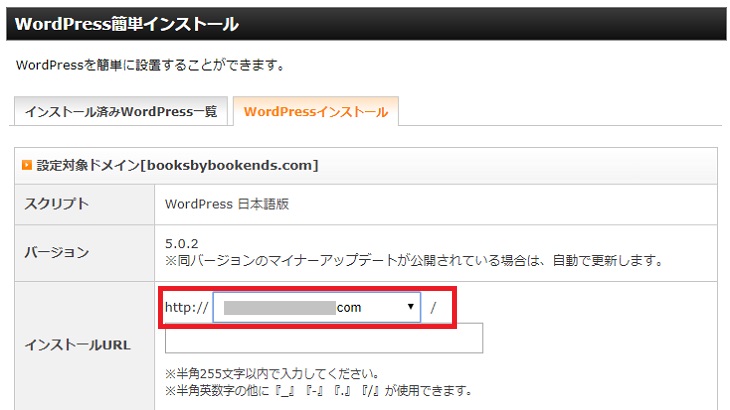Click the minor update auto-update note
Image resolution: width=730 pixels, height=410 pixels.
[414, 260]
